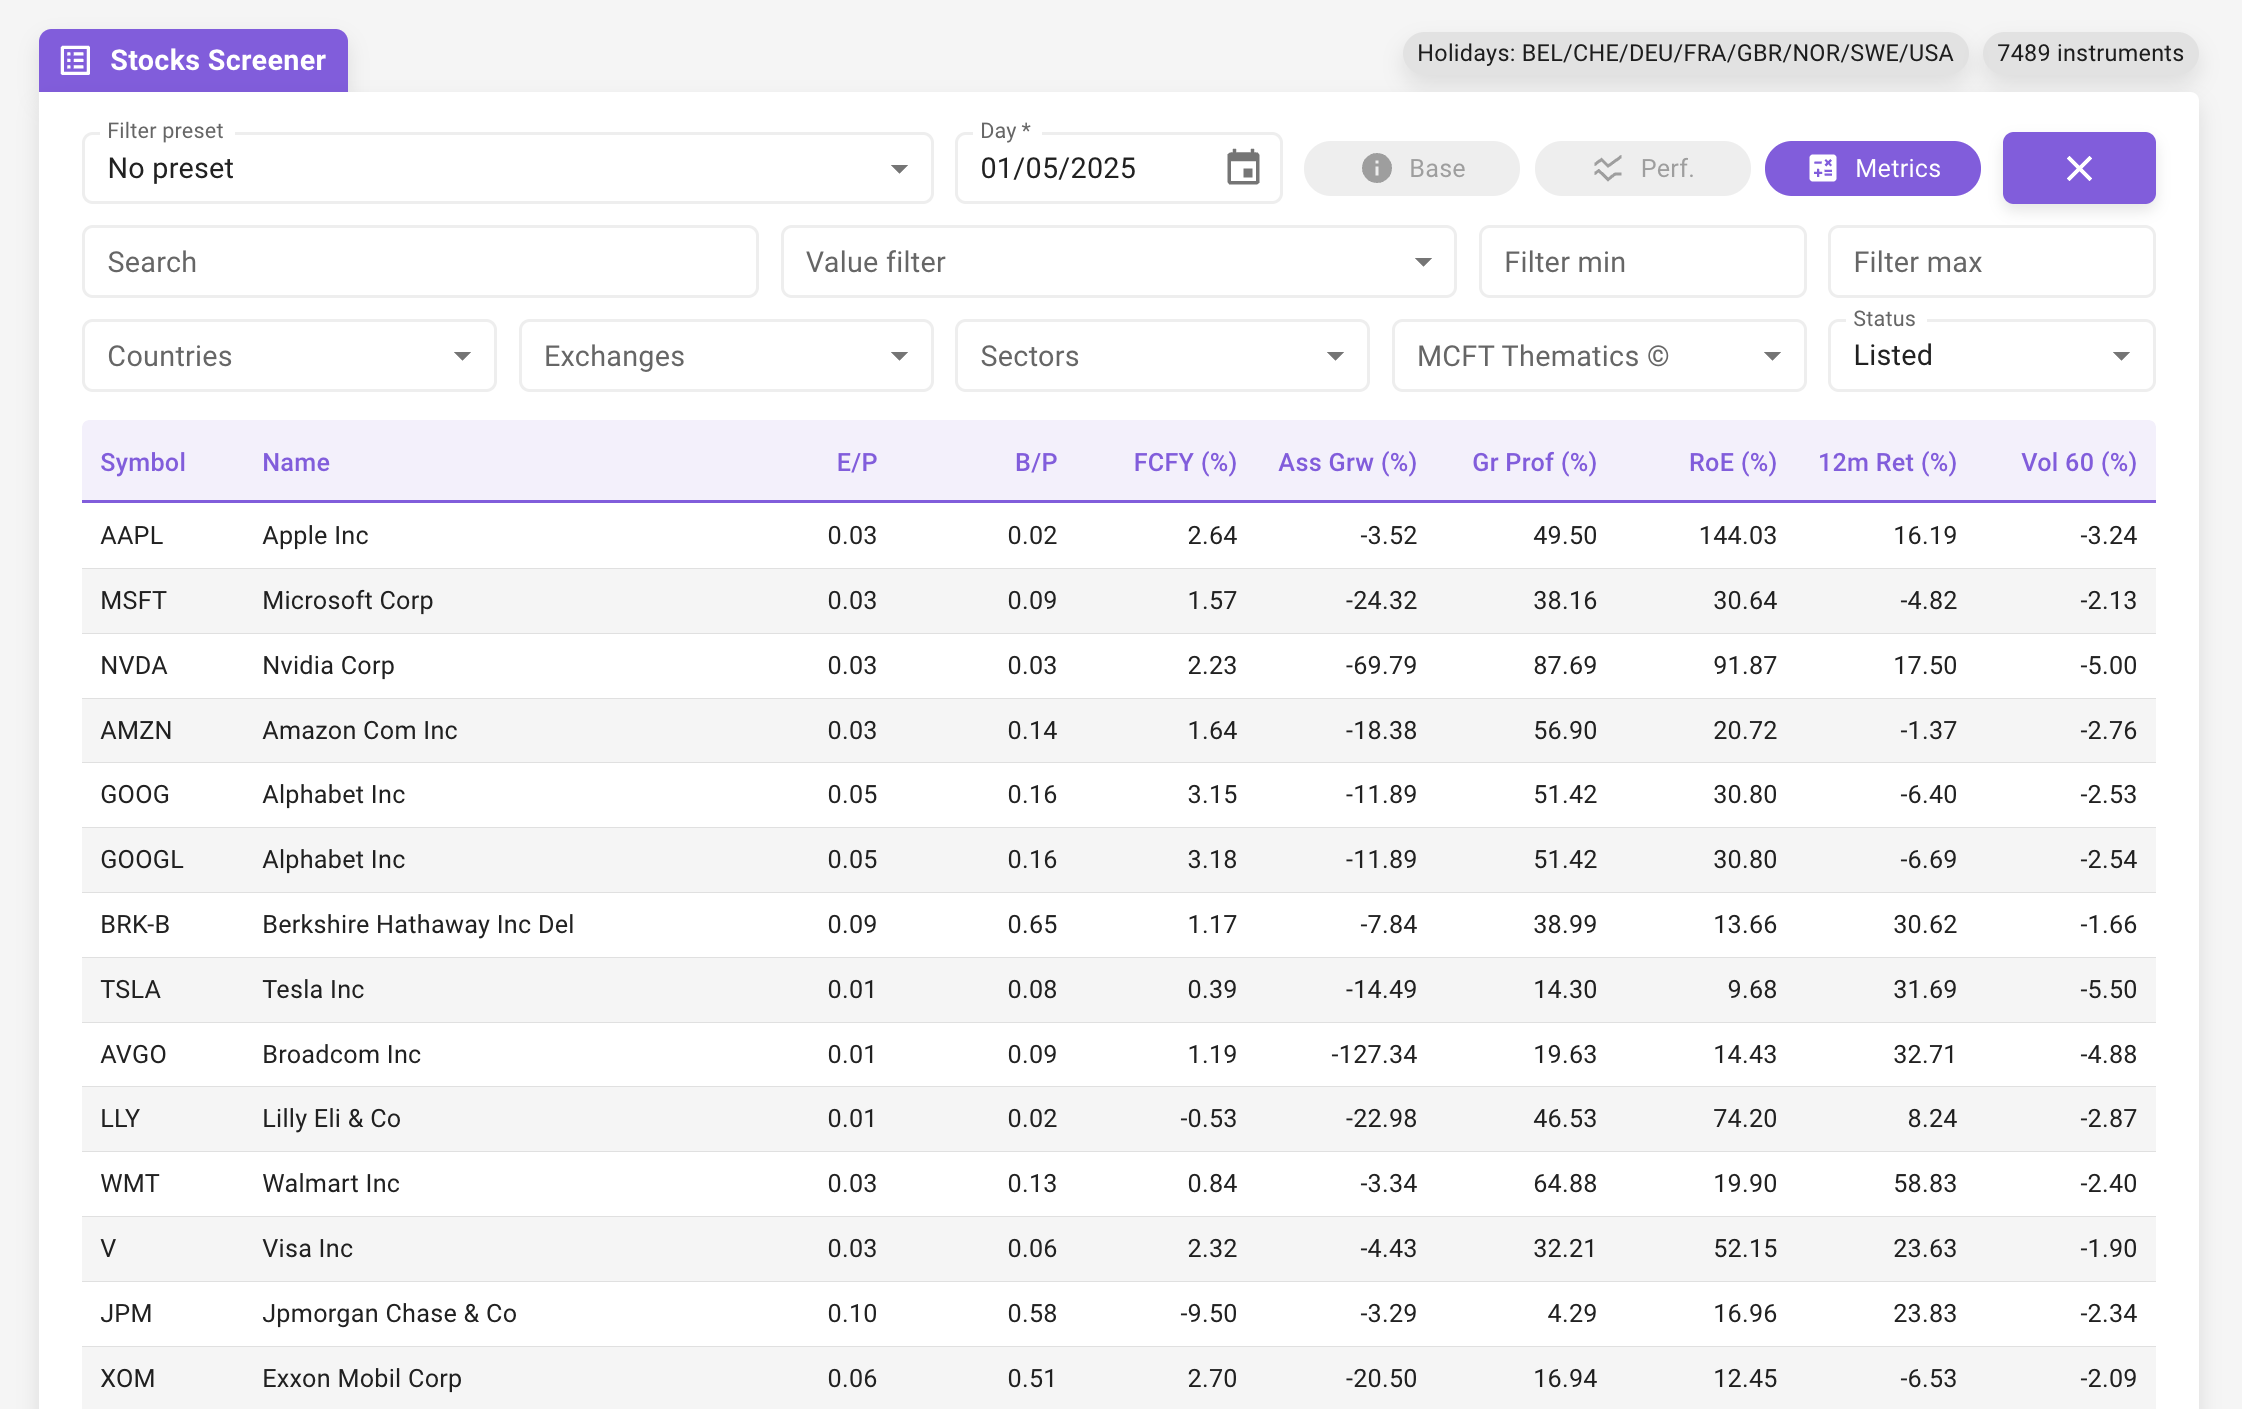Screen dimensions: 2242x1409
Task: Click Tesla Vol 60 value -5.50
Action: click(2108, 989)
